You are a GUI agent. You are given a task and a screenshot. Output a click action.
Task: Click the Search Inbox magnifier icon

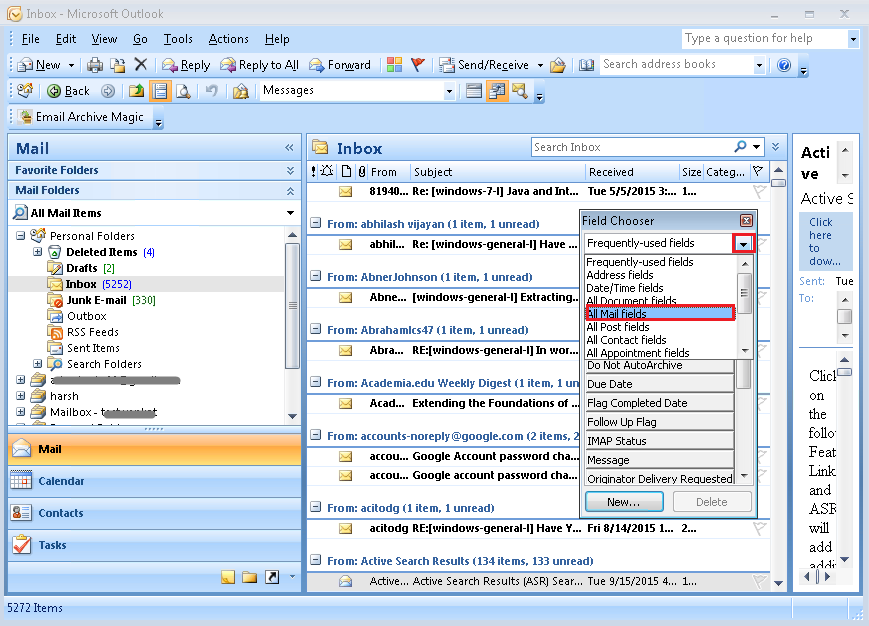pyautogui.click(x=740, y=147)
